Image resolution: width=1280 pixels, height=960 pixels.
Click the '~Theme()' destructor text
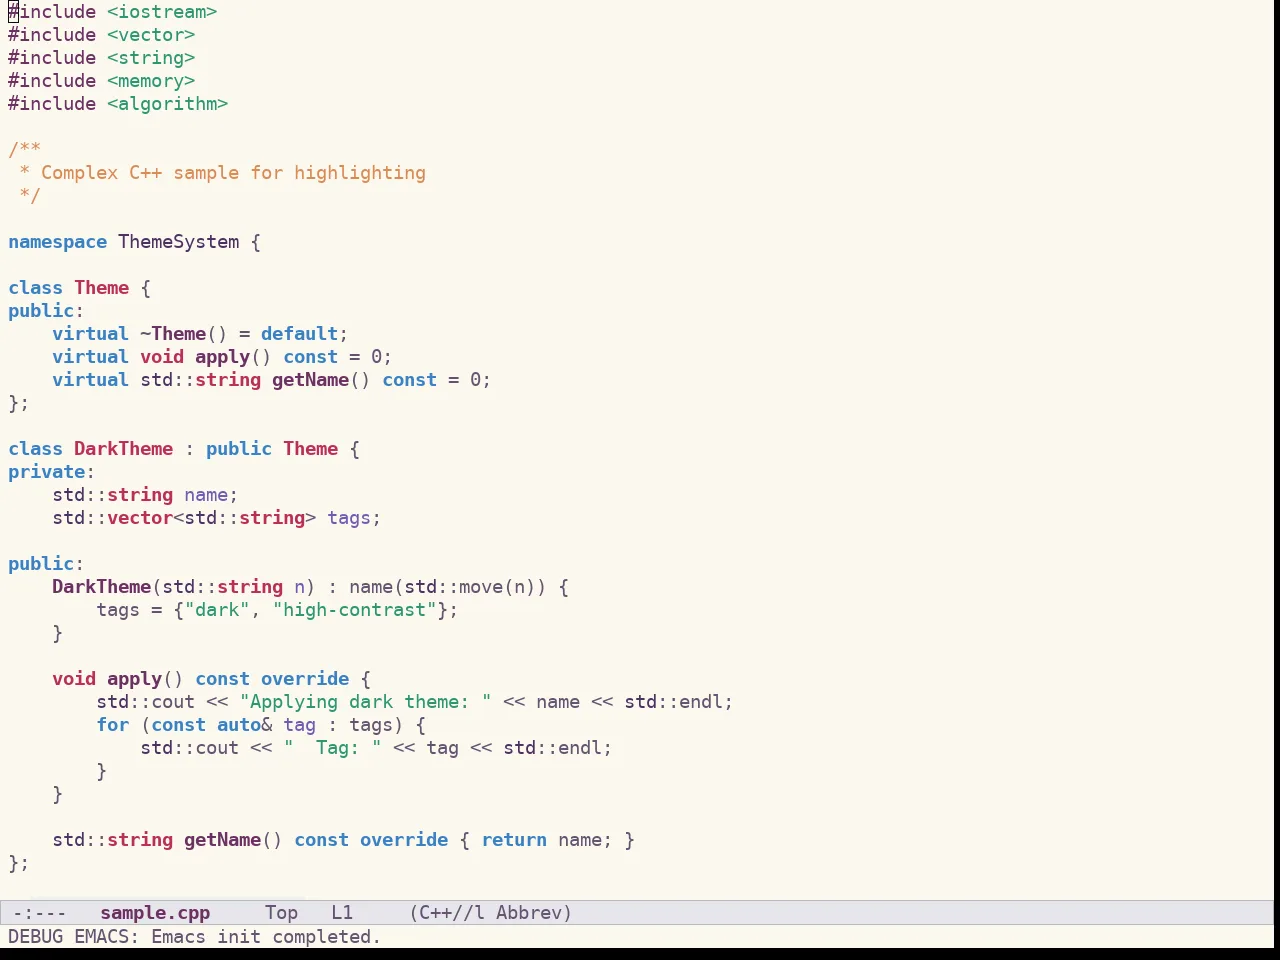[184, 334]
